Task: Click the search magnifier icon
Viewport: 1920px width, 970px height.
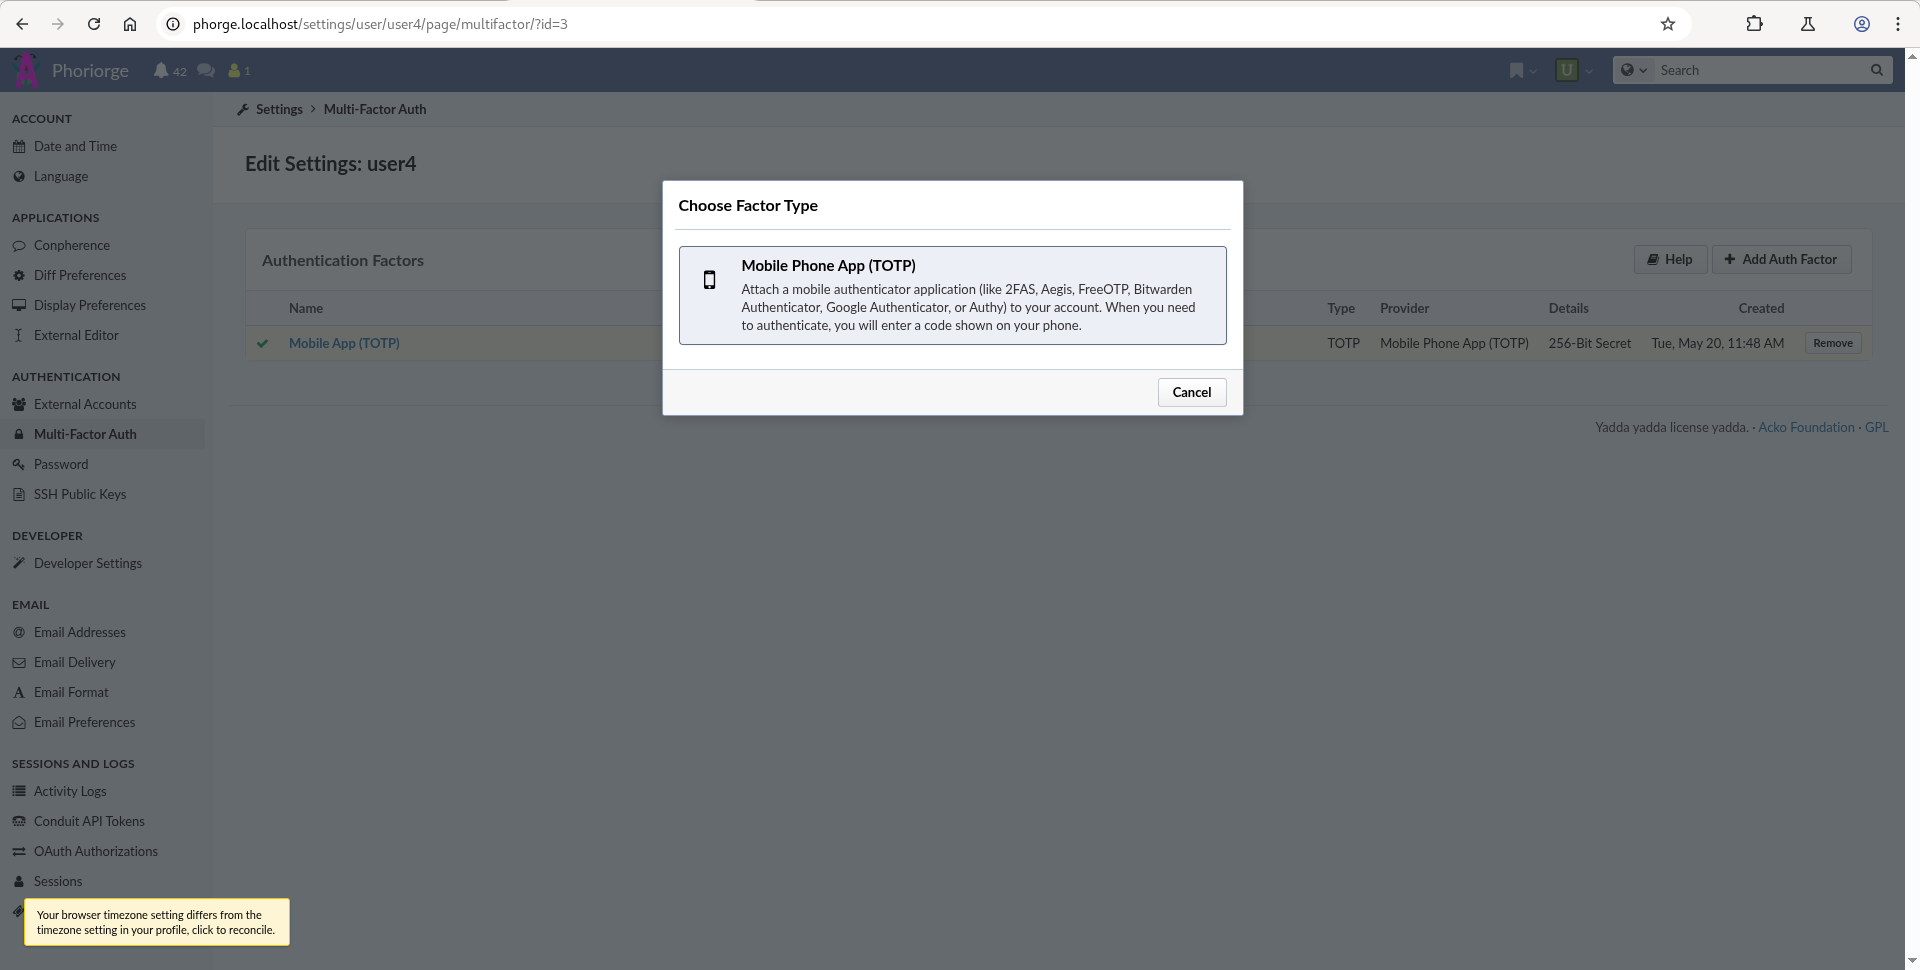Action: tap(1877, 70)
